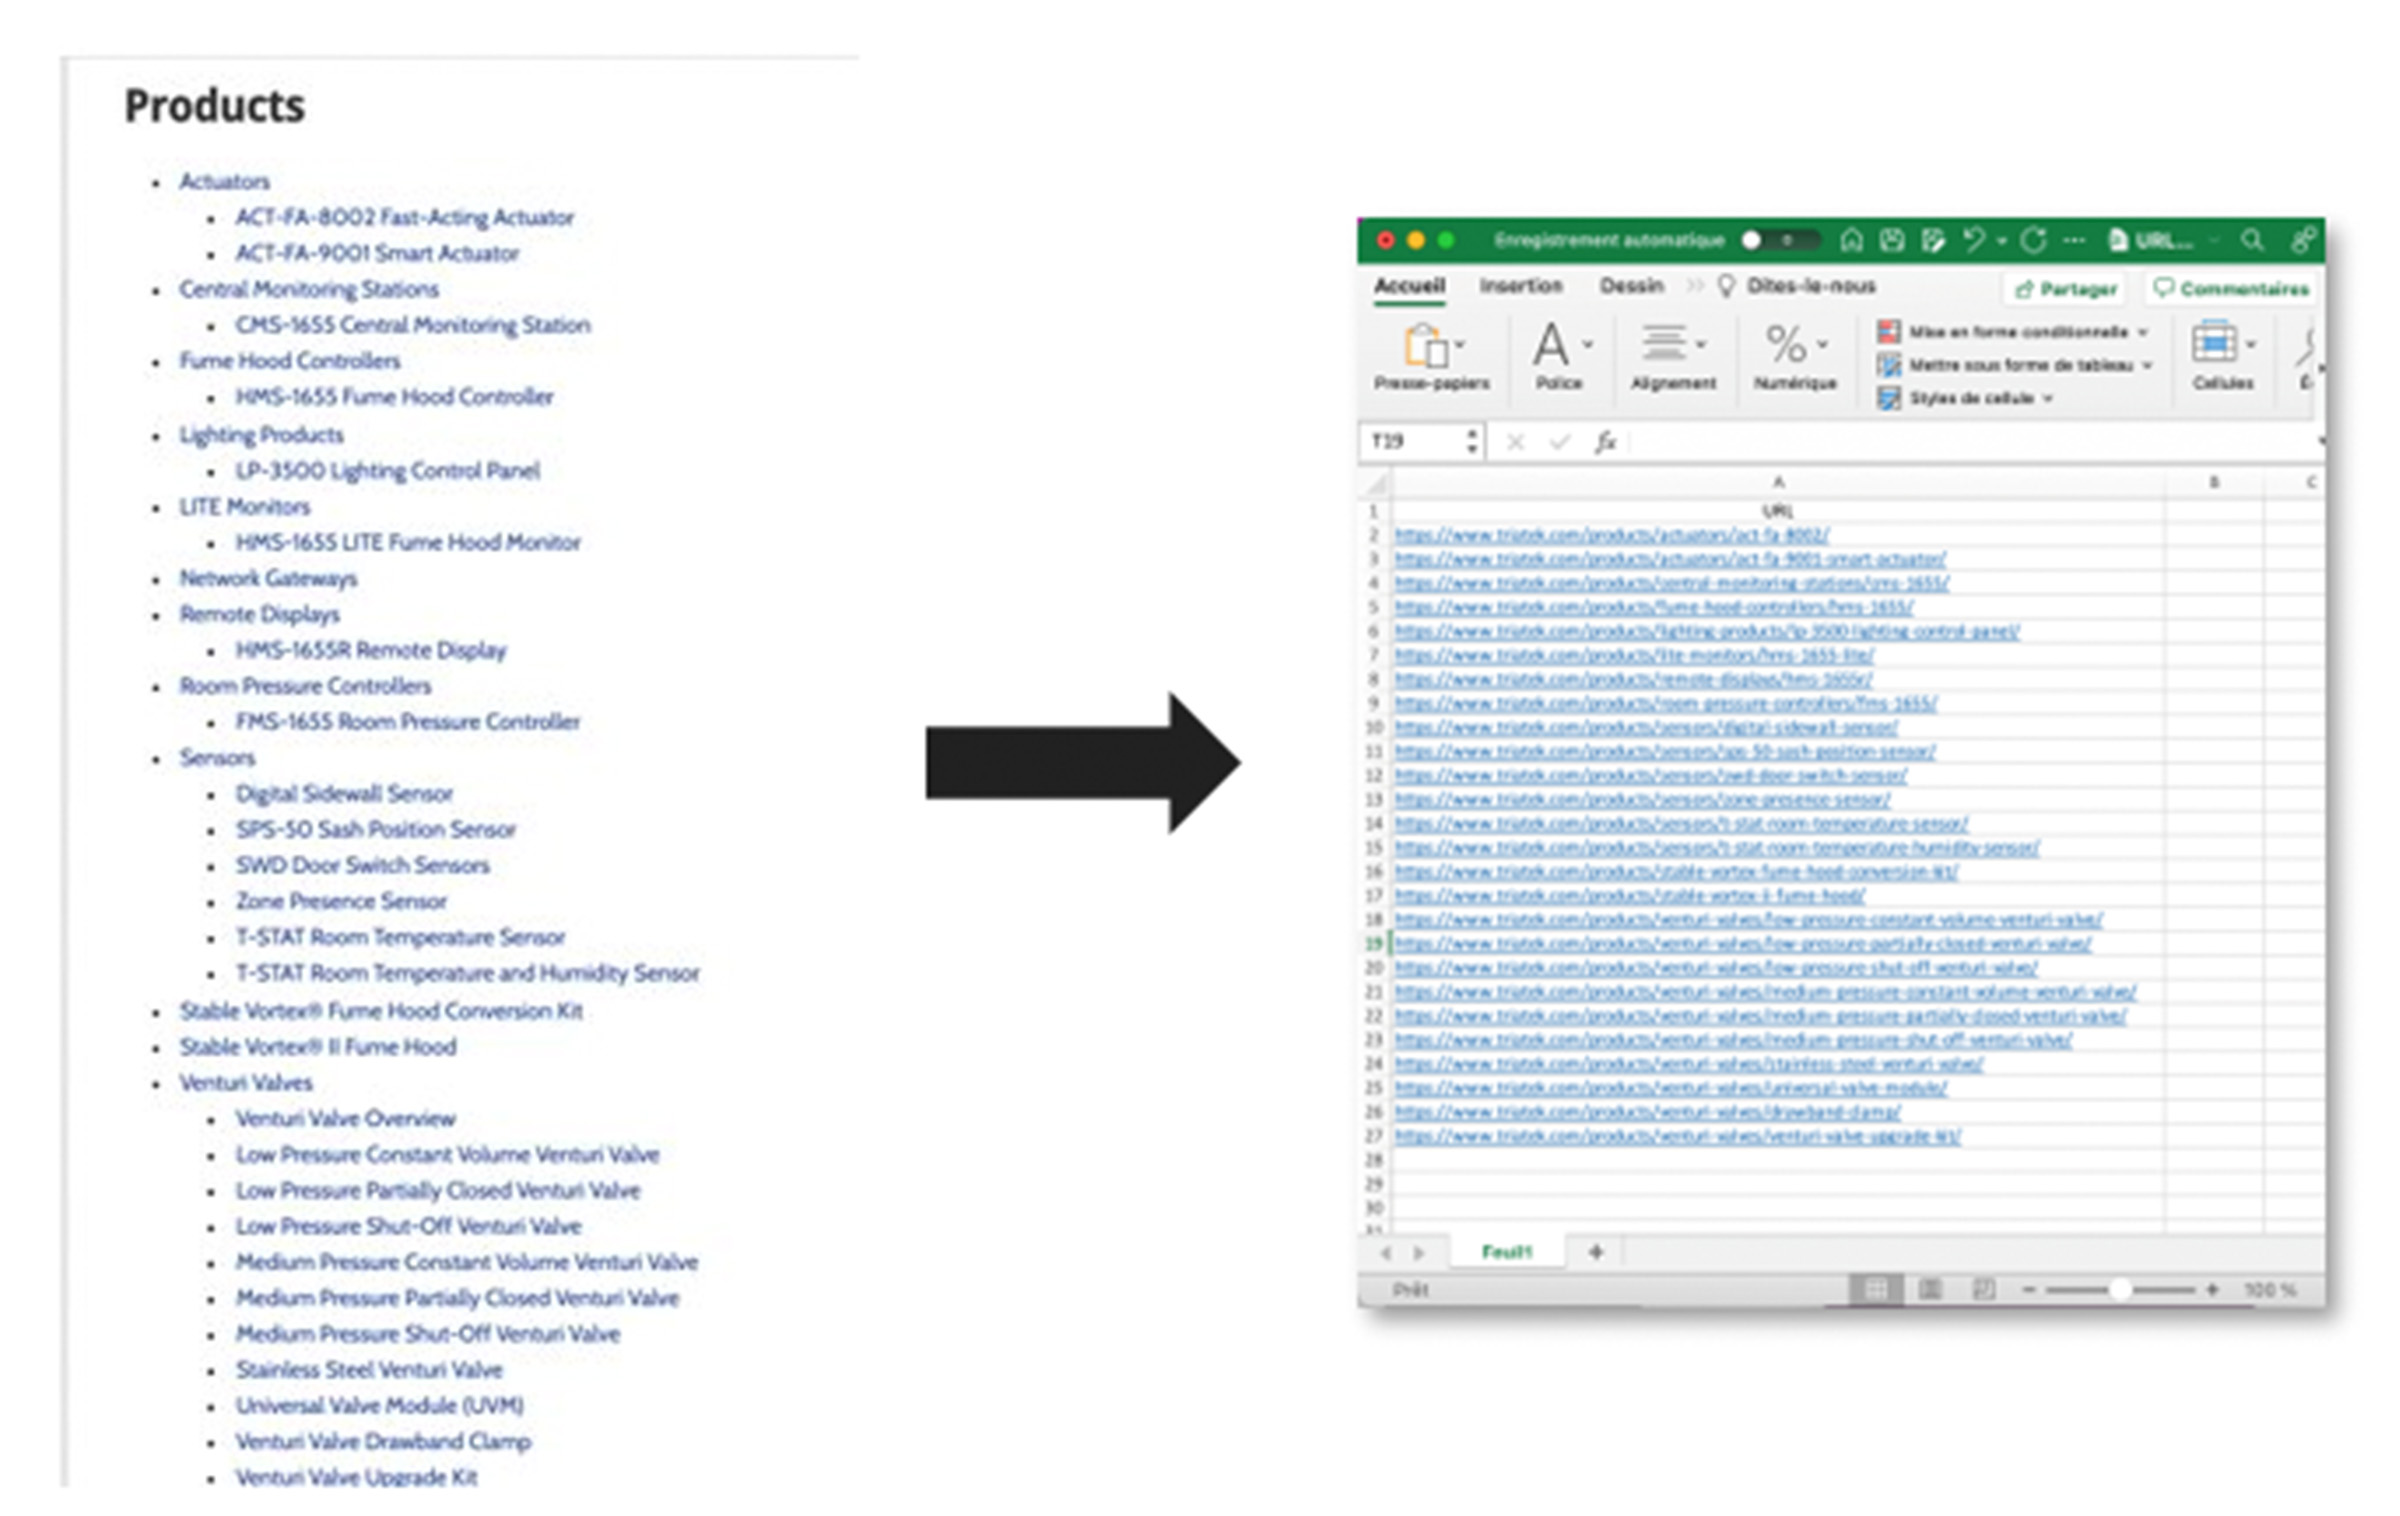
Task: Click the Presse-papiers clipboard icon
Action: click(1425, 346)
